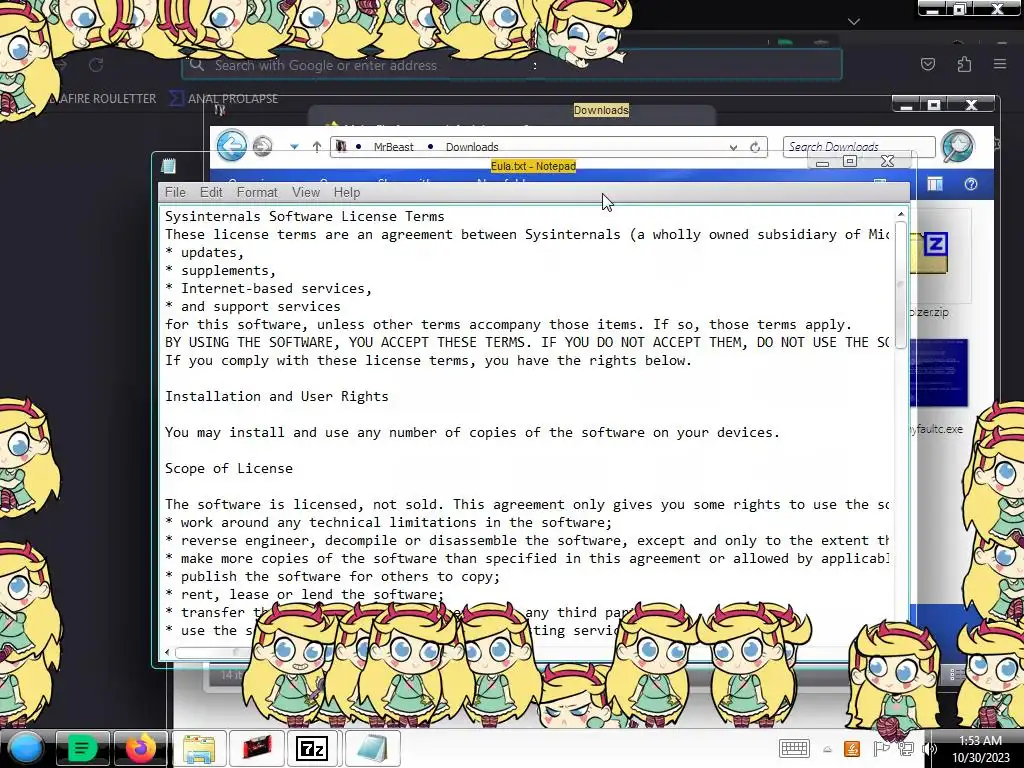
Task: Open the touch keyboard tray icon
Action: coord(794,748)
